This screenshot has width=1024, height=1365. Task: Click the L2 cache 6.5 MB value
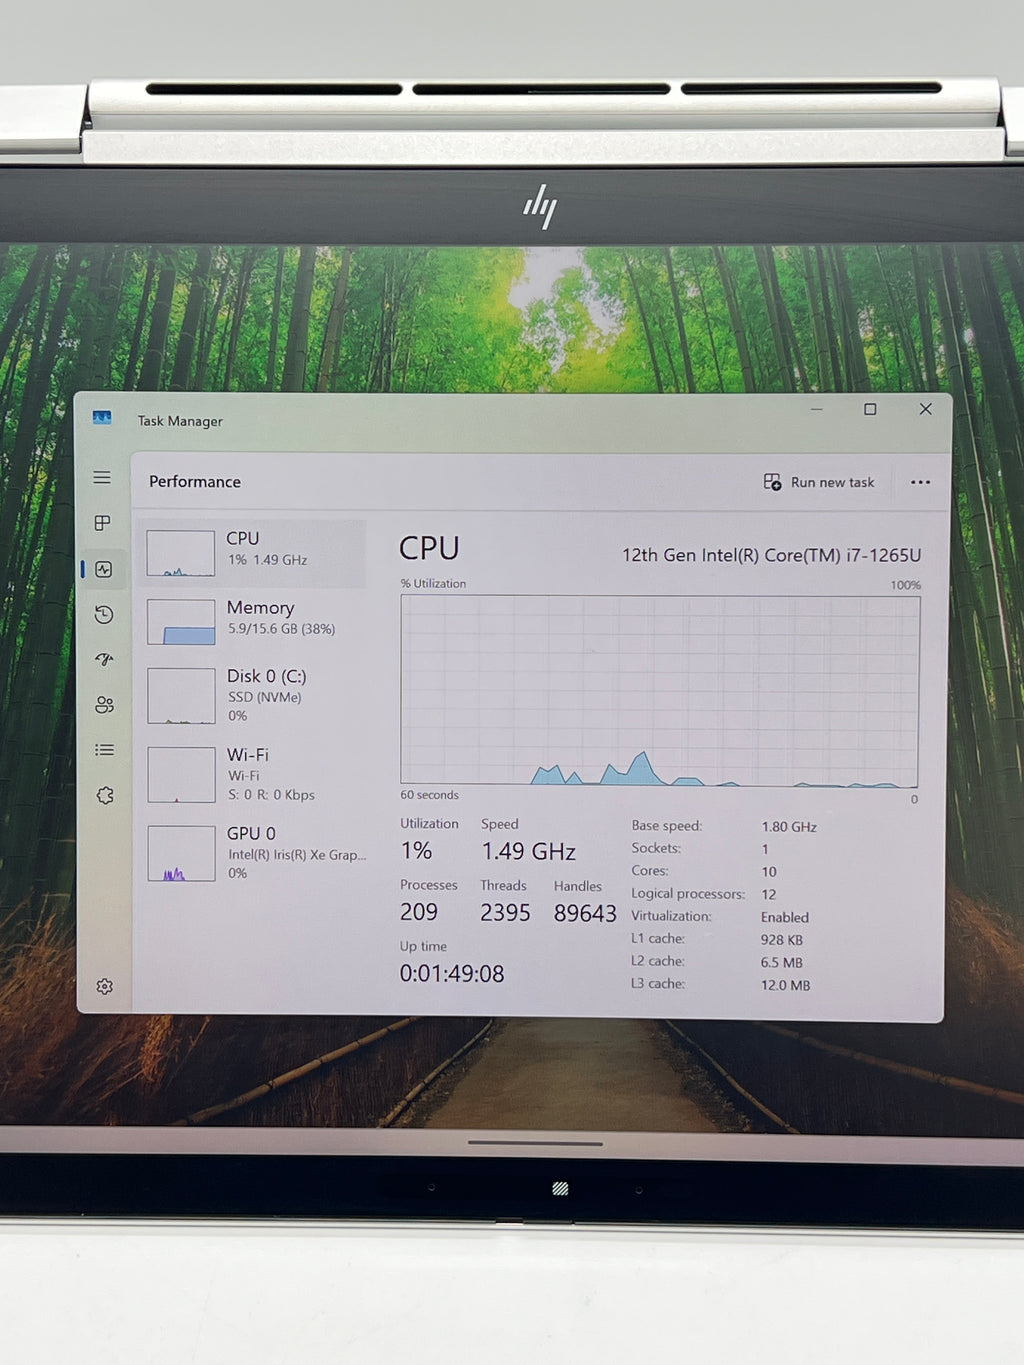pos(781,963)
